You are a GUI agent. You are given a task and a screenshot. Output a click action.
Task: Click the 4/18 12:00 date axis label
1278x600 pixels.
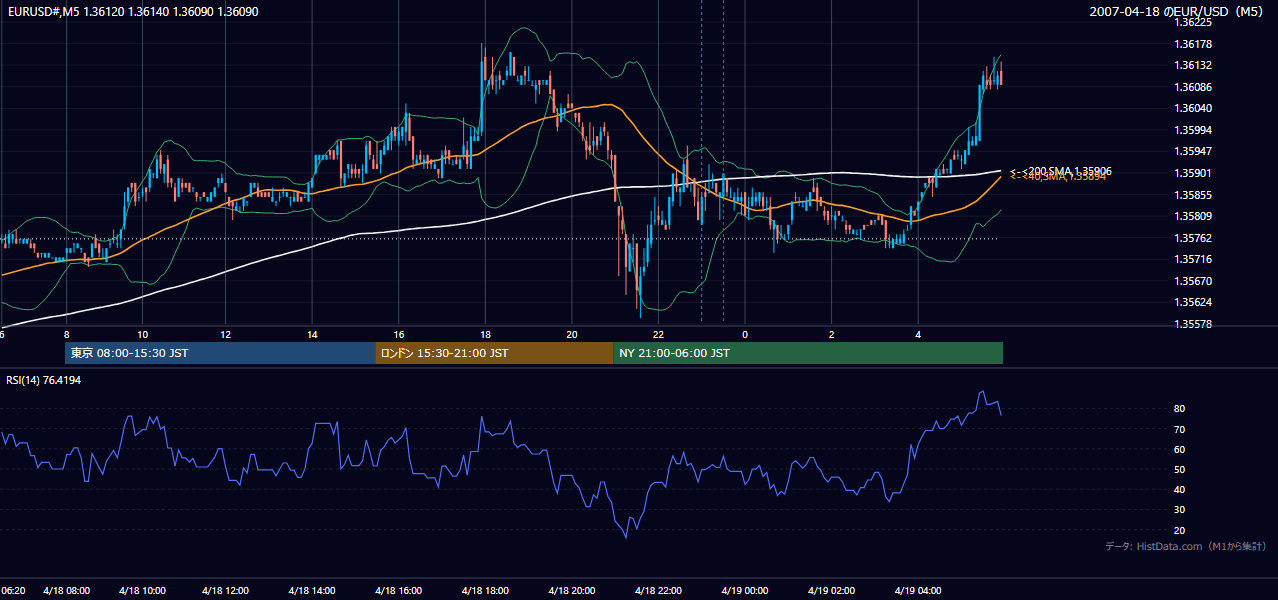click(225, 591)
